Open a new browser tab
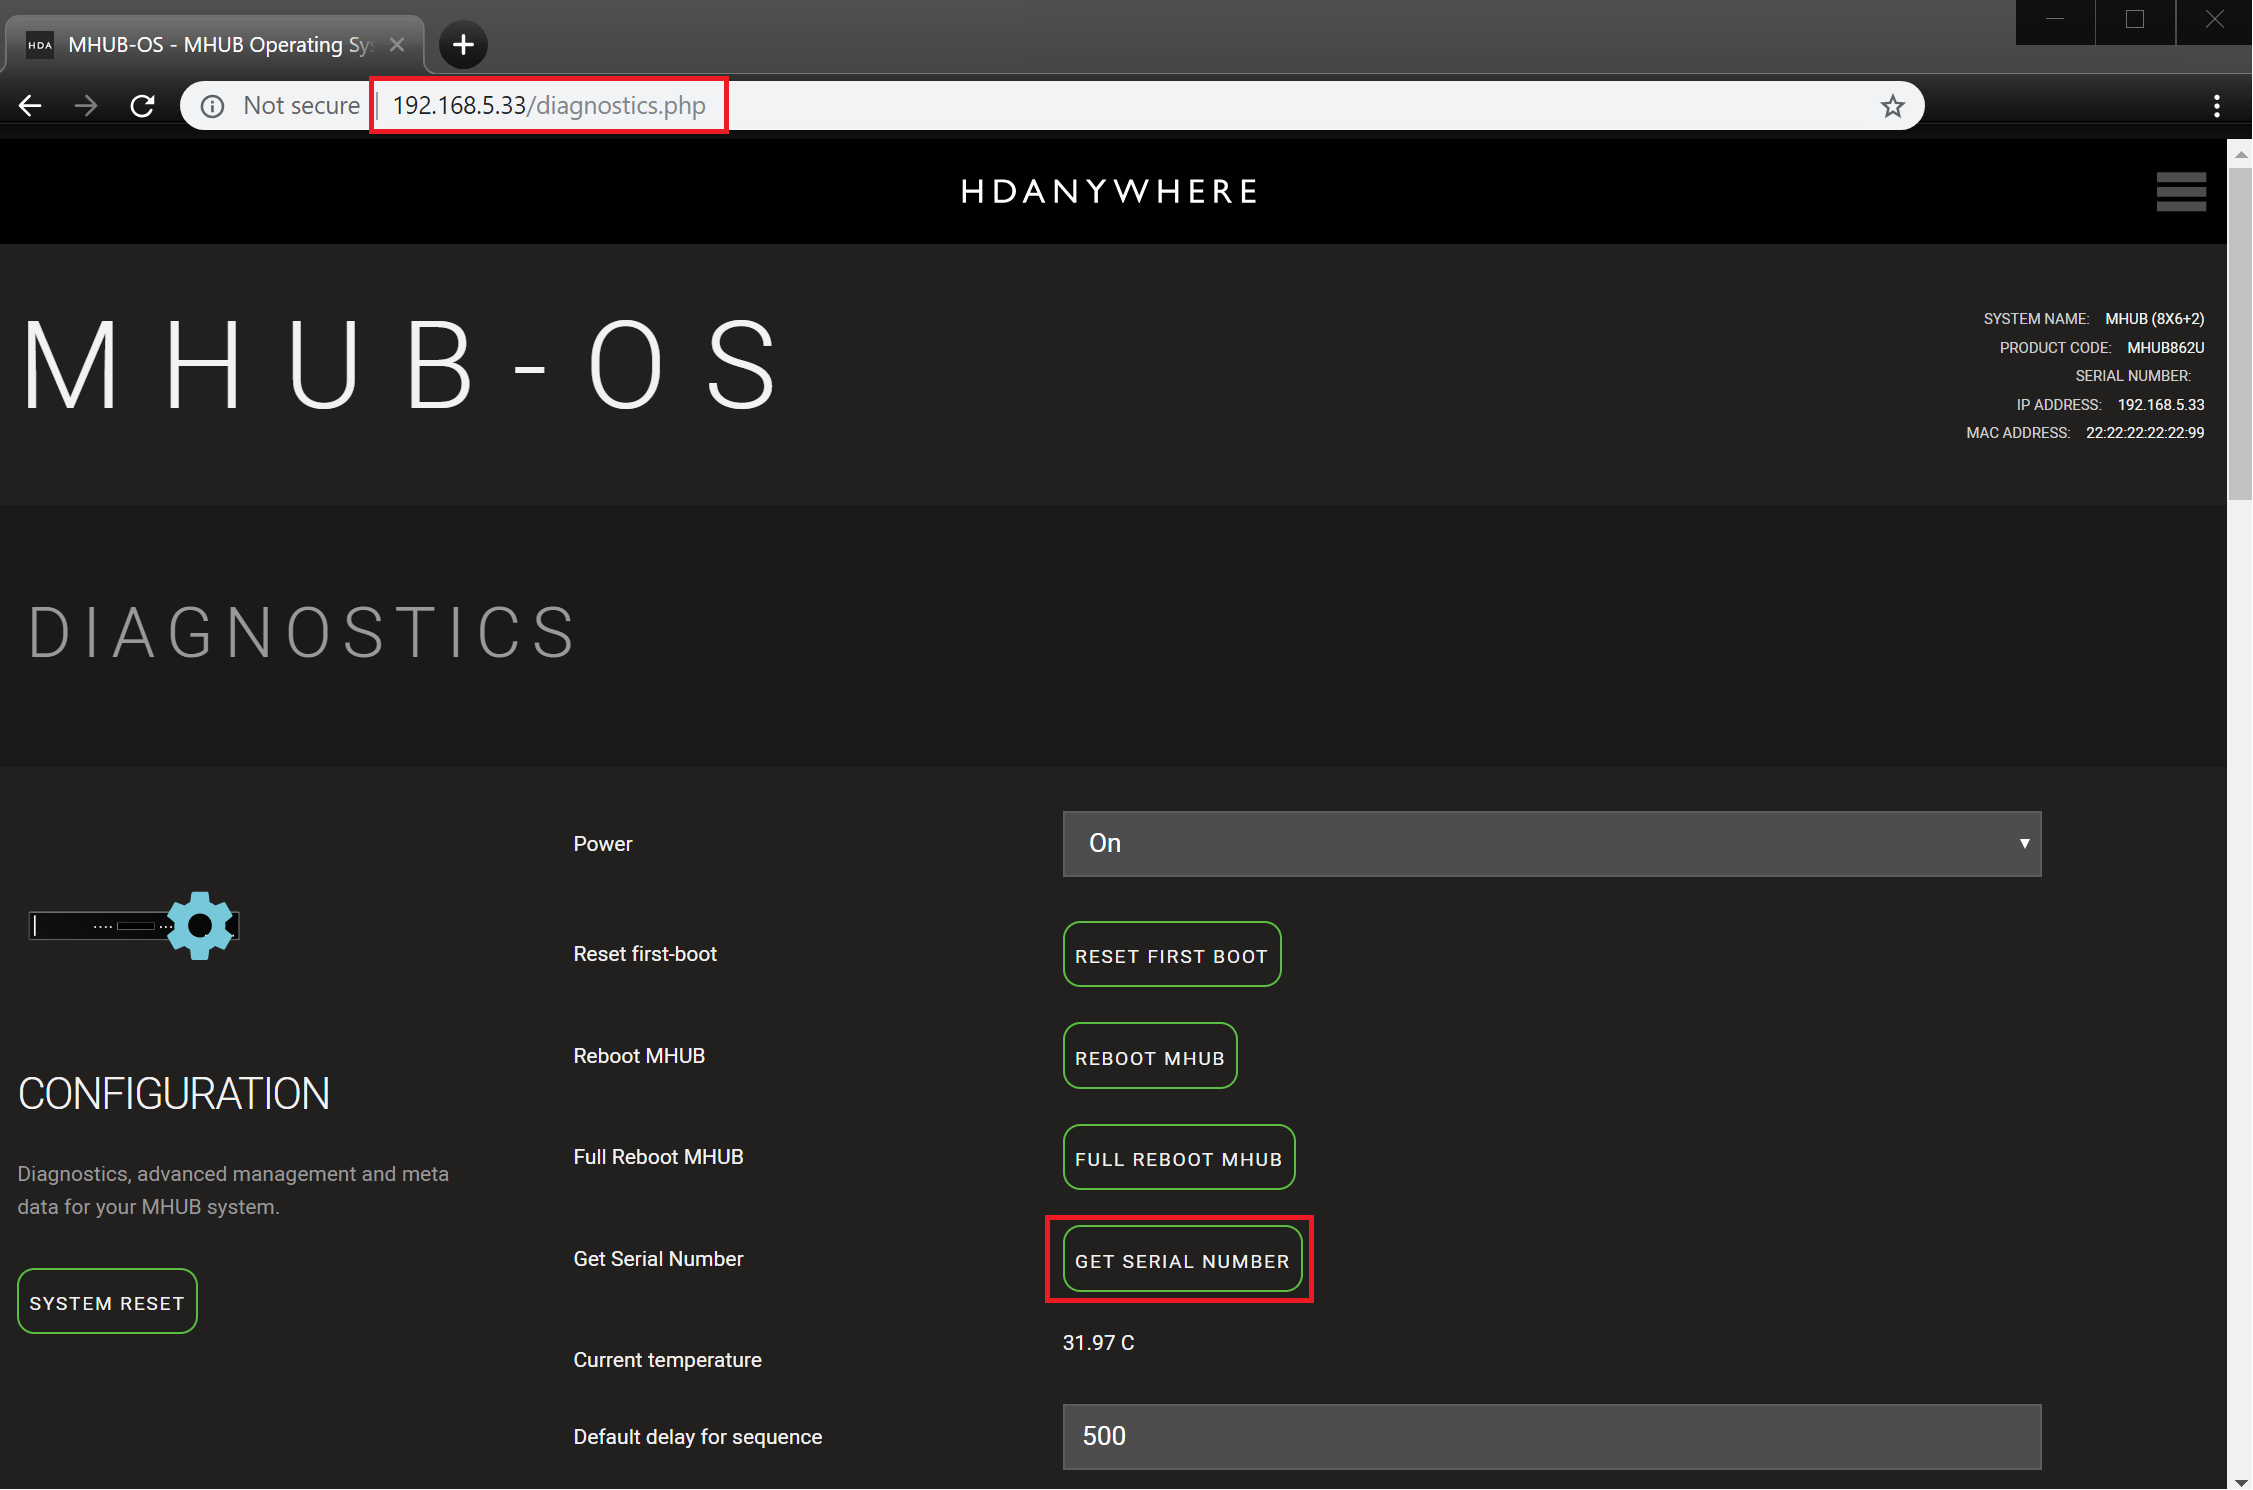Image resolution: width=2253 pixels, height=1490 pixels. 463,45
